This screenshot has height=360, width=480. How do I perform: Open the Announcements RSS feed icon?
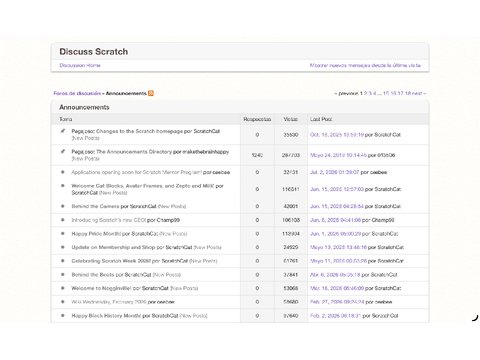click(x=151, y=93)
